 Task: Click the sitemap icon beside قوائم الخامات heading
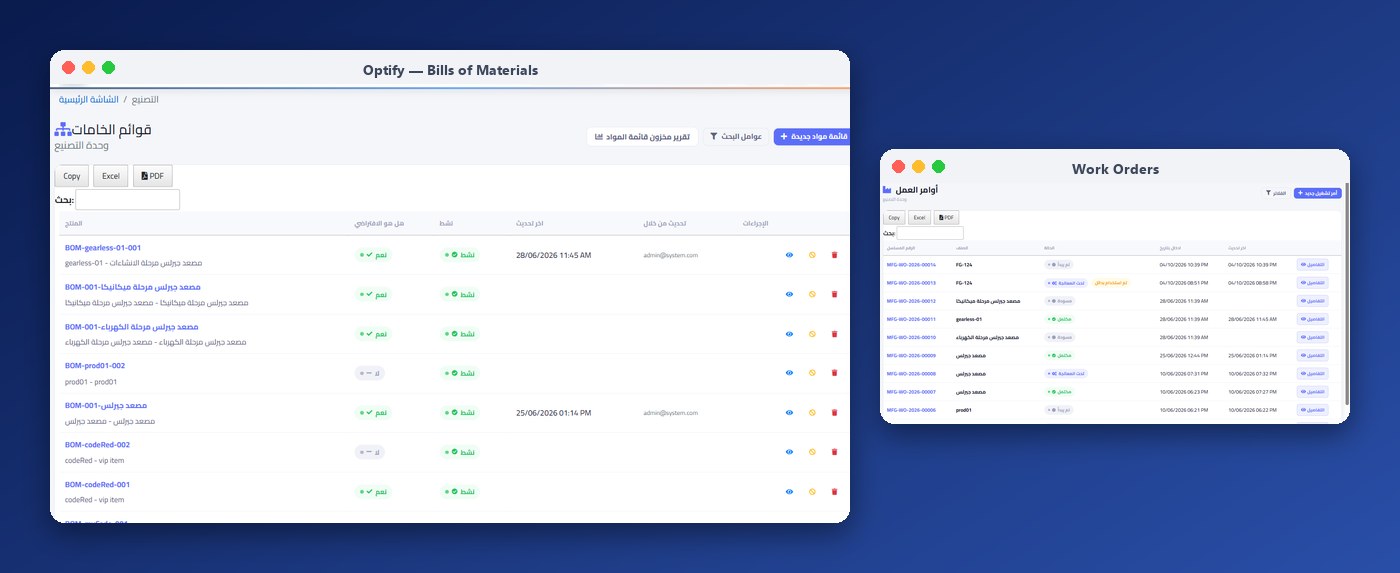[64, 129]
